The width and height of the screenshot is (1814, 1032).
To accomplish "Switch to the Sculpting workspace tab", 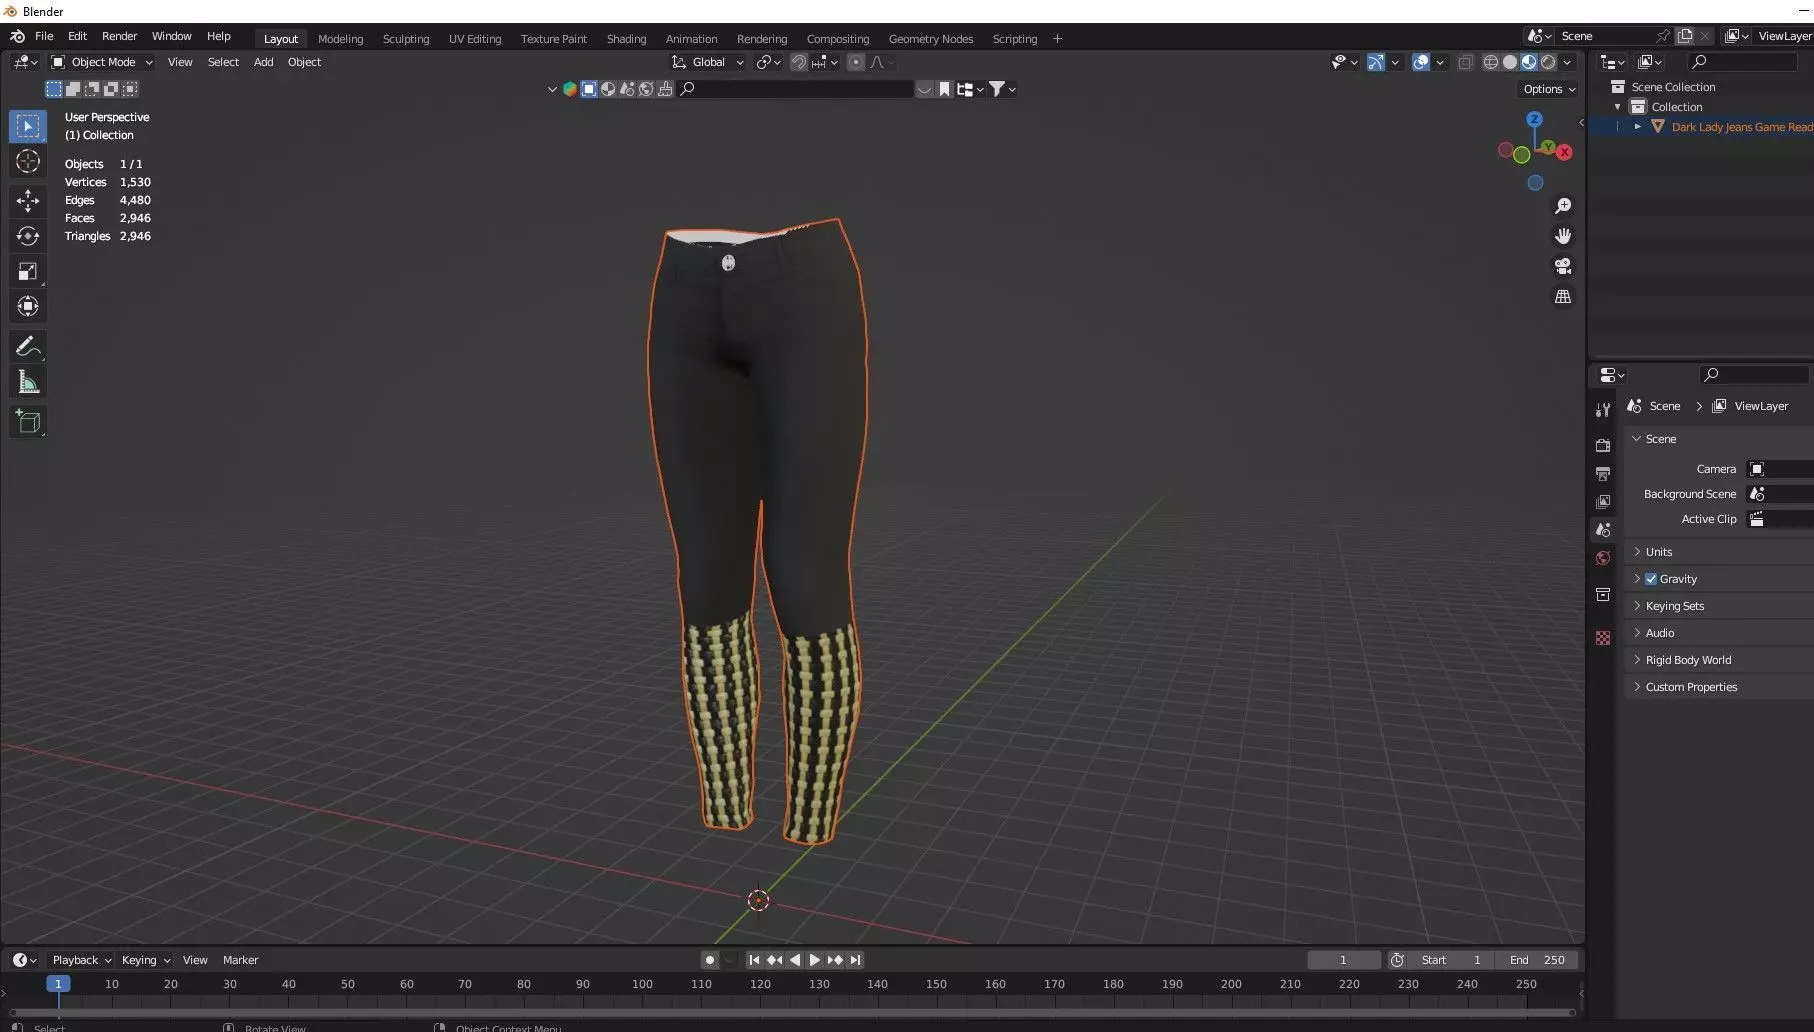I will click(x=406, y=39).
